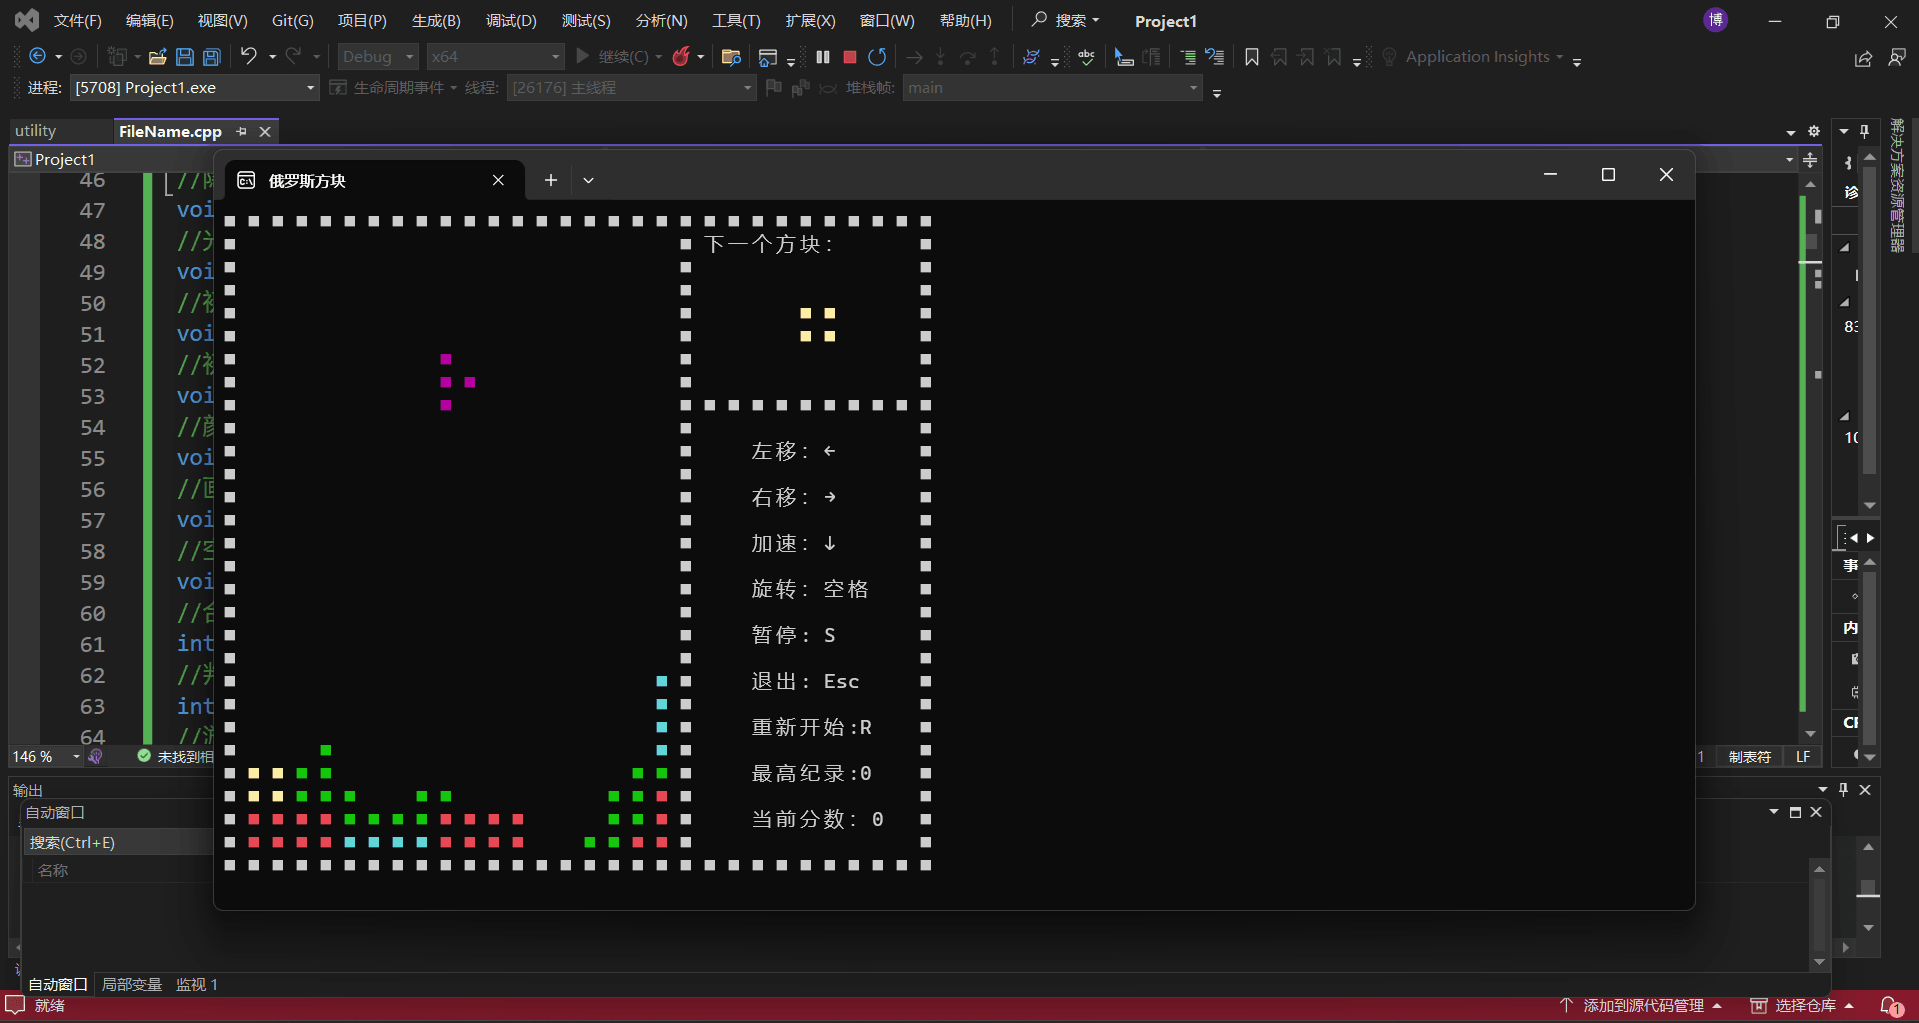Image resolution: width=1919 pixels, height=1023 pixels.
Task: Click the increase indent icon
Action: tap(1188, 57)
